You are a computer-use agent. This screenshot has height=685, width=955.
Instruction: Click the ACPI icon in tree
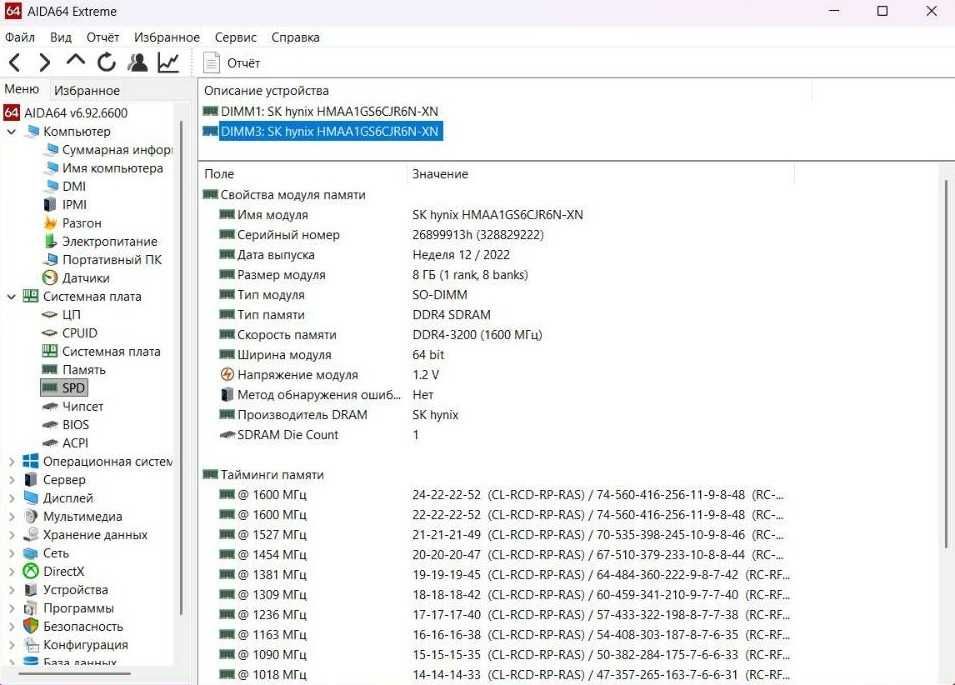[x=50, y=443]
